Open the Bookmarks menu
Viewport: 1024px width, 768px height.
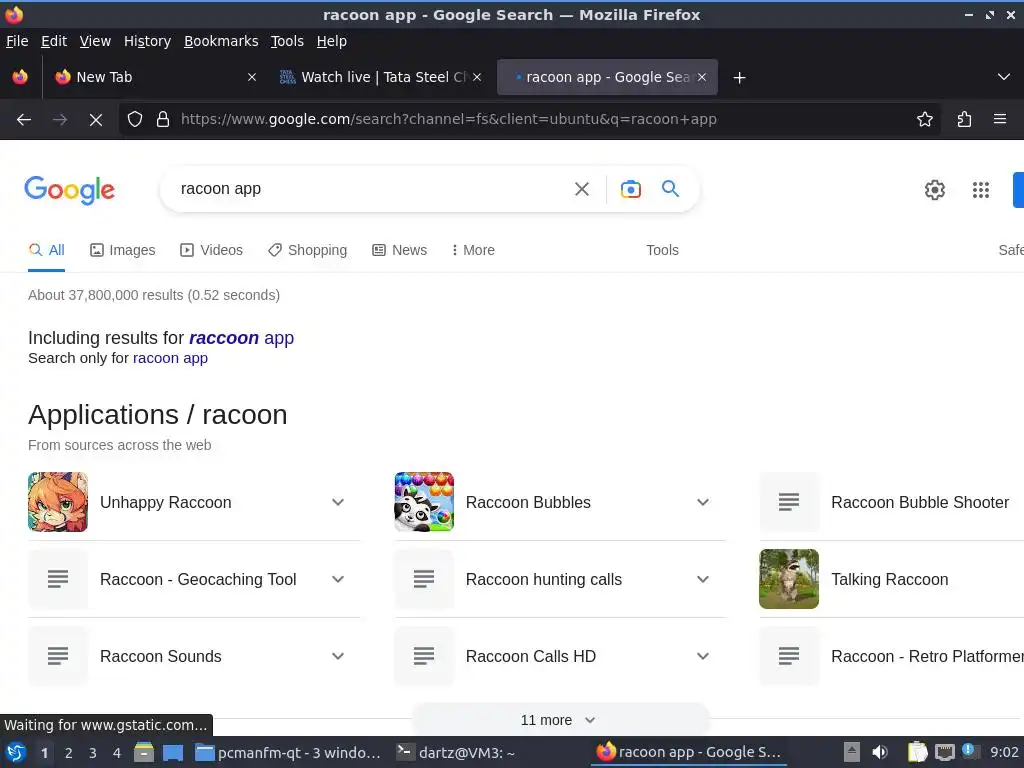pyautogui.click(x=221, y=41)
